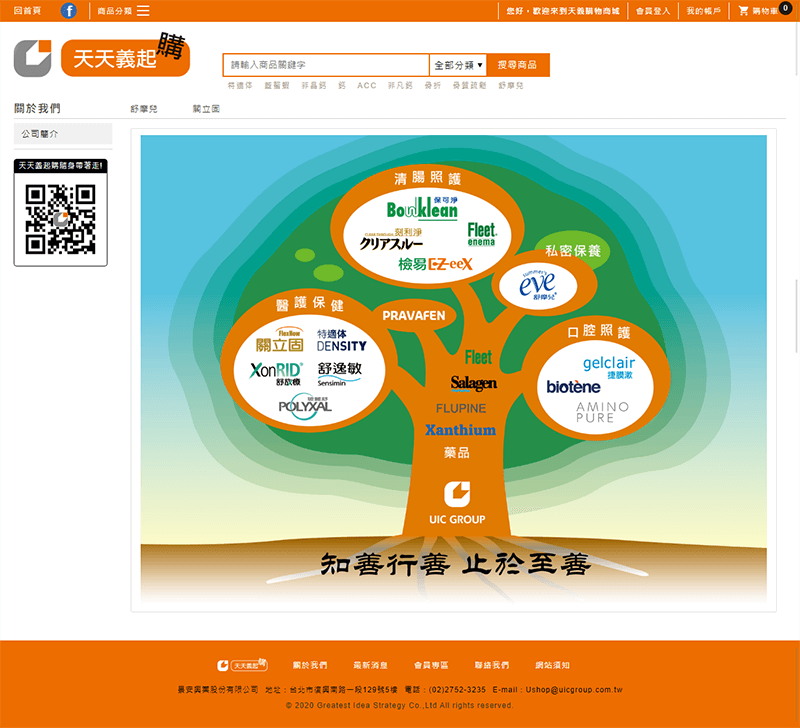Click the 天天義起購隨身帶著走! banner label

click(x=60, y=166)
